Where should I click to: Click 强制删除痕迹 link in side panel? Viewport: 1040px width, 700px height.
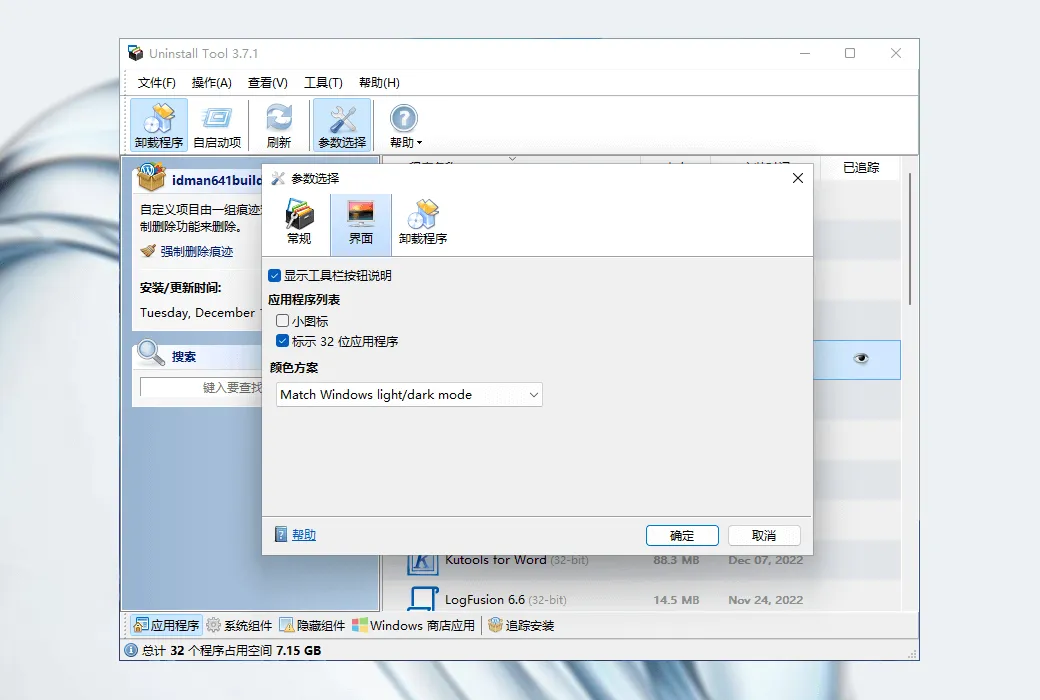pos(197,251)
